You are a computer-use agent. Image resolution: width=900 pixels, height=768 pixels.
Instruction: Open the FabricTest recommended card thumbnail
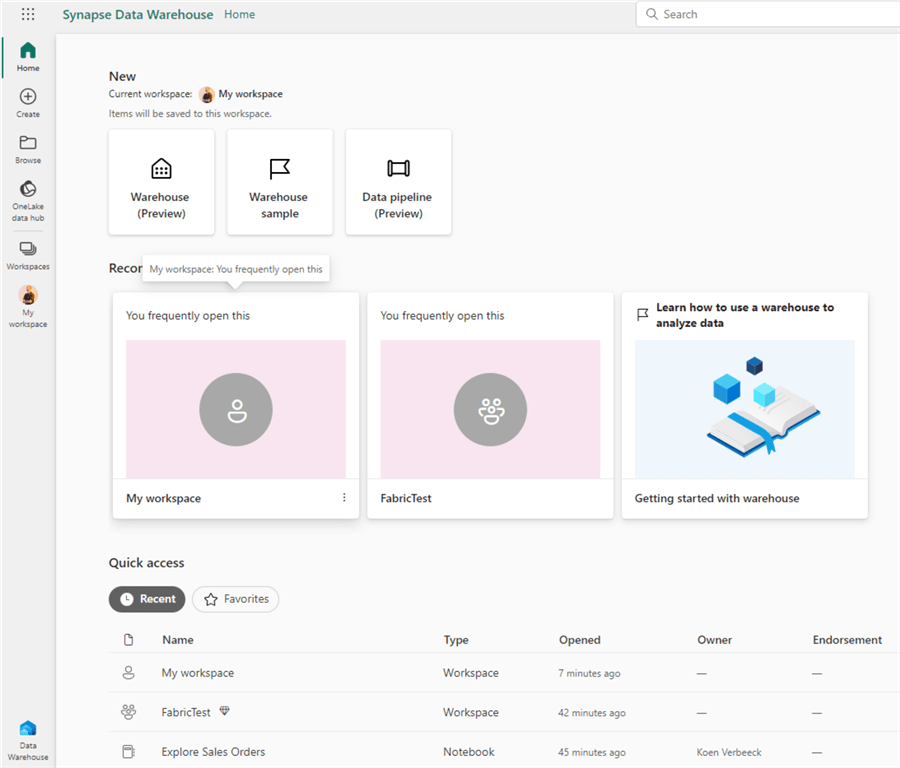[490, 409]
